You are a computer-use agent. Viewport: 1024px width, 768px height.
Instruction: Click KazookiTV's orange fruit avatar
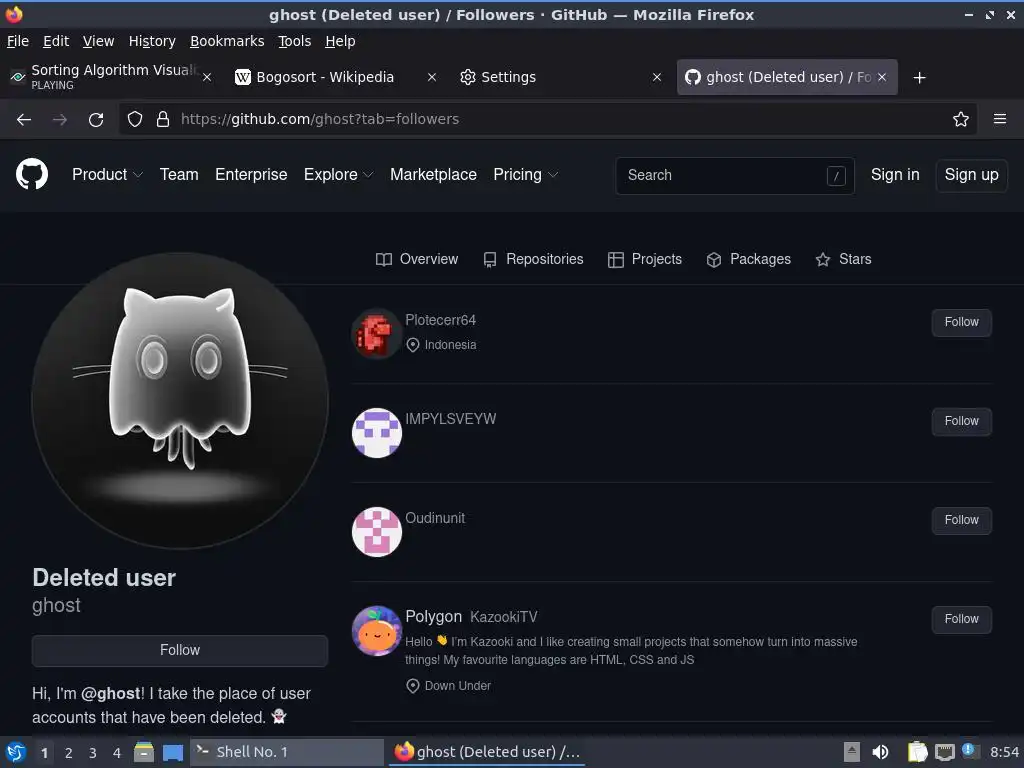tap(377, 631)
